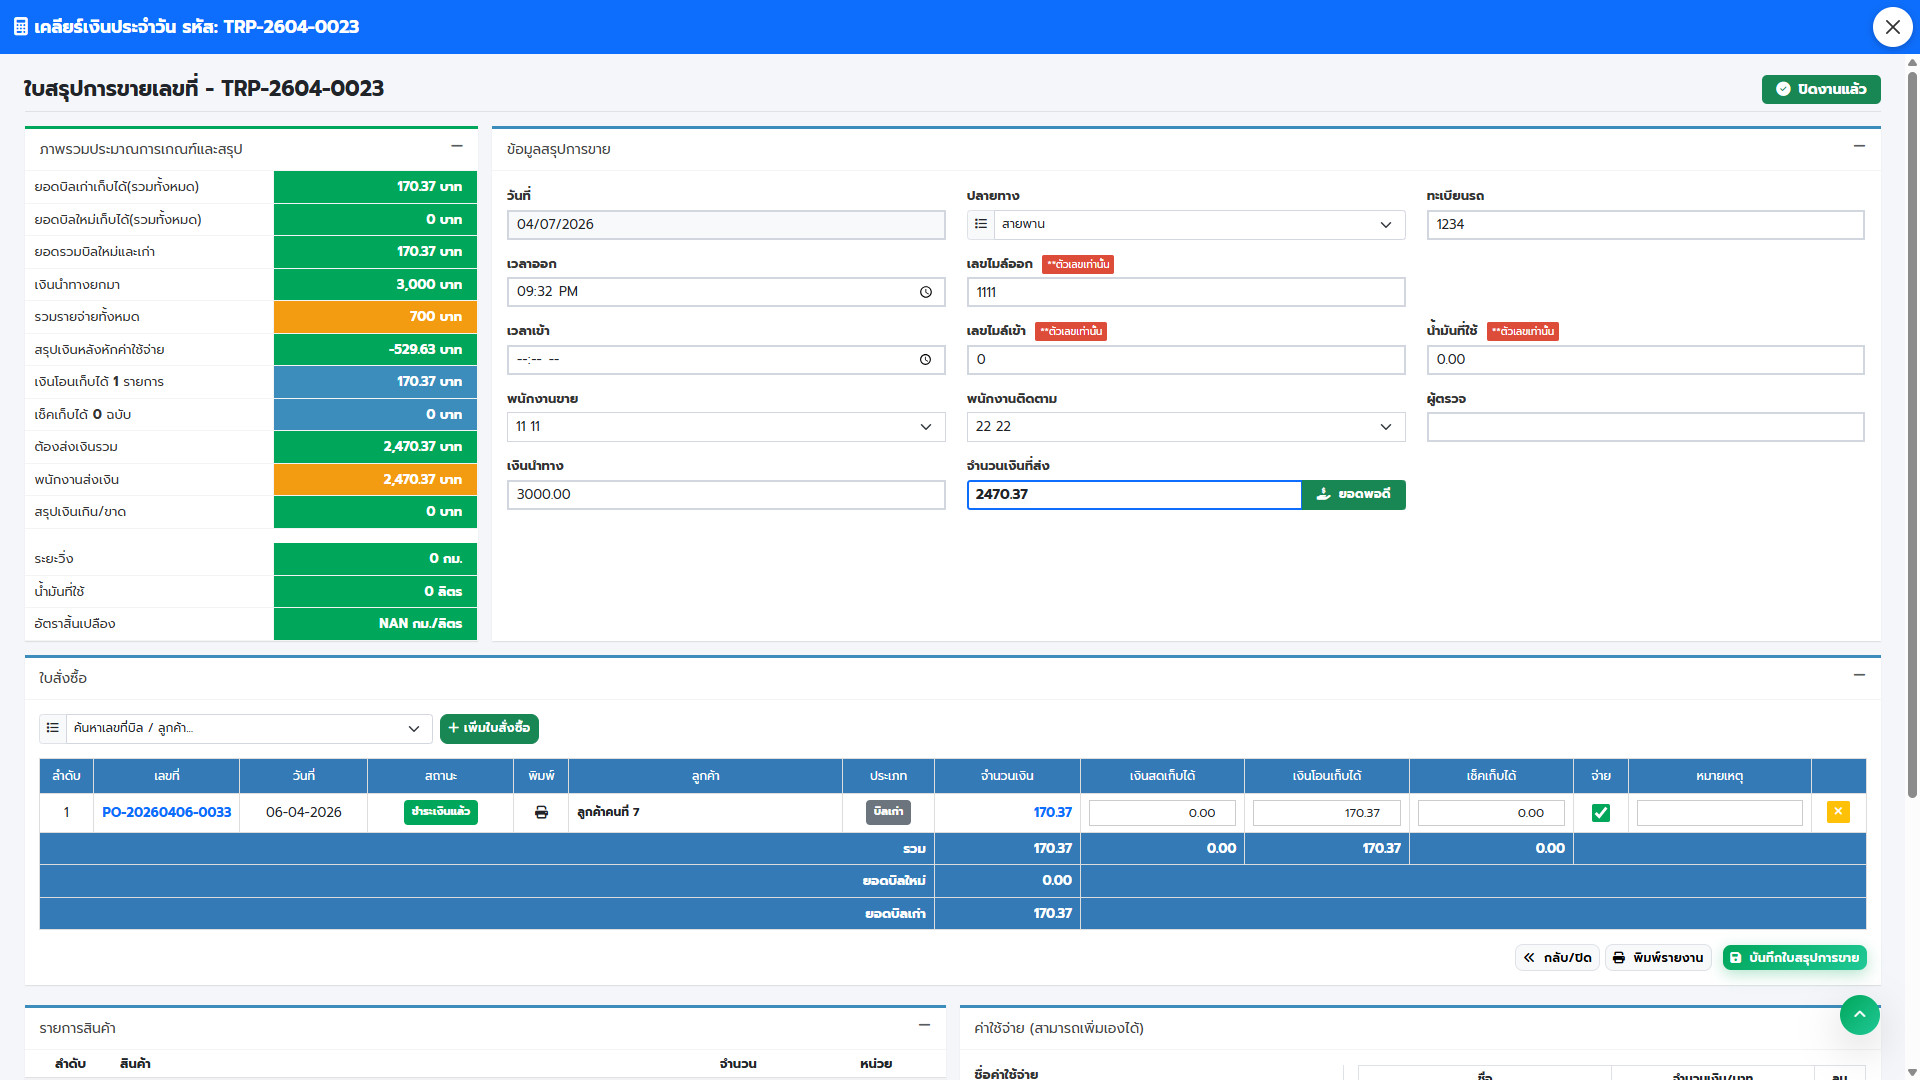Toggle the จ่าย checkbox for PO-20260406-0033
Viewport: 1920px width, 1080px height.
pos(1600,813)
